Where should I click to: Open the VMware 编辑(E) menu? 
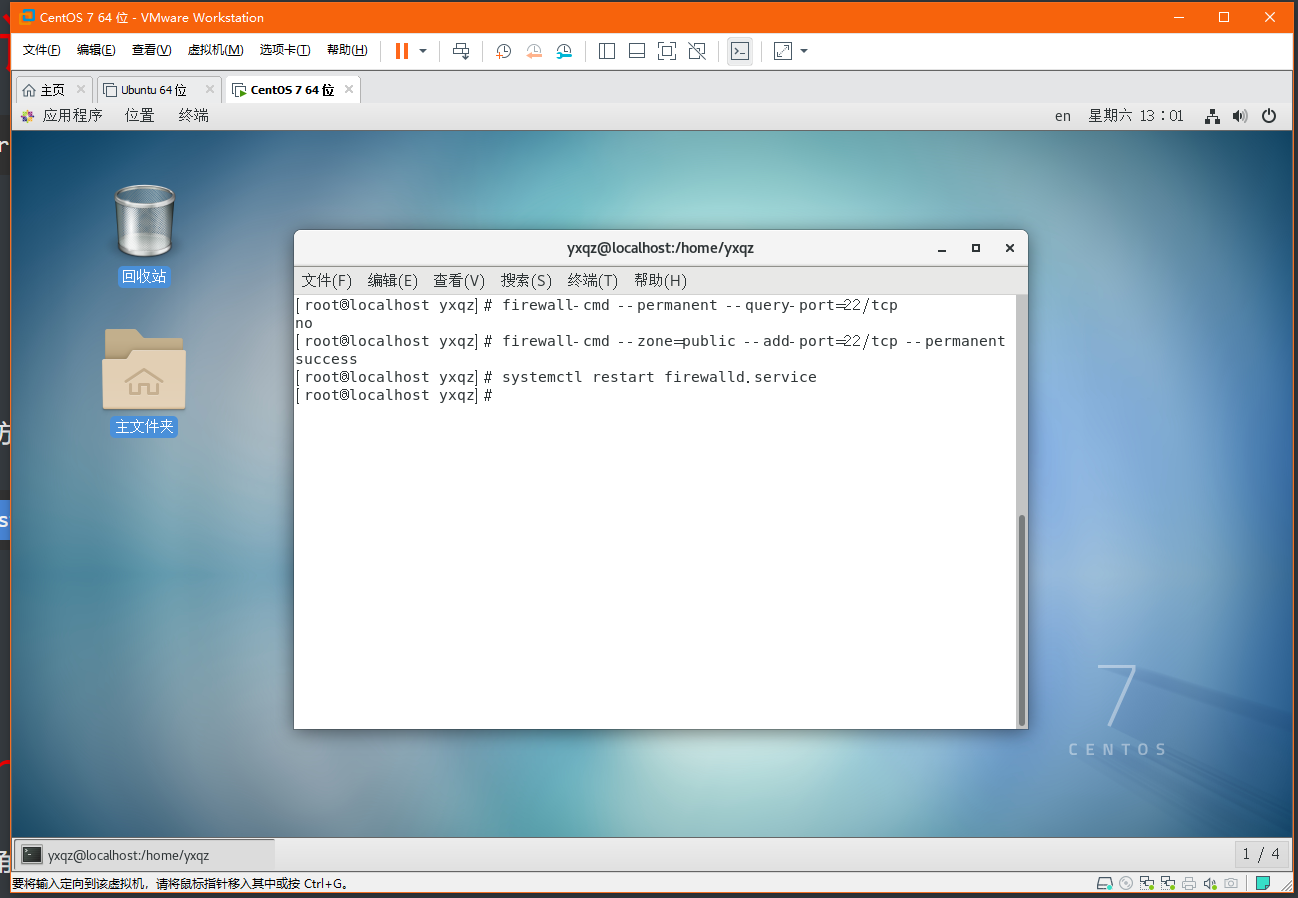tap(96, 50)
